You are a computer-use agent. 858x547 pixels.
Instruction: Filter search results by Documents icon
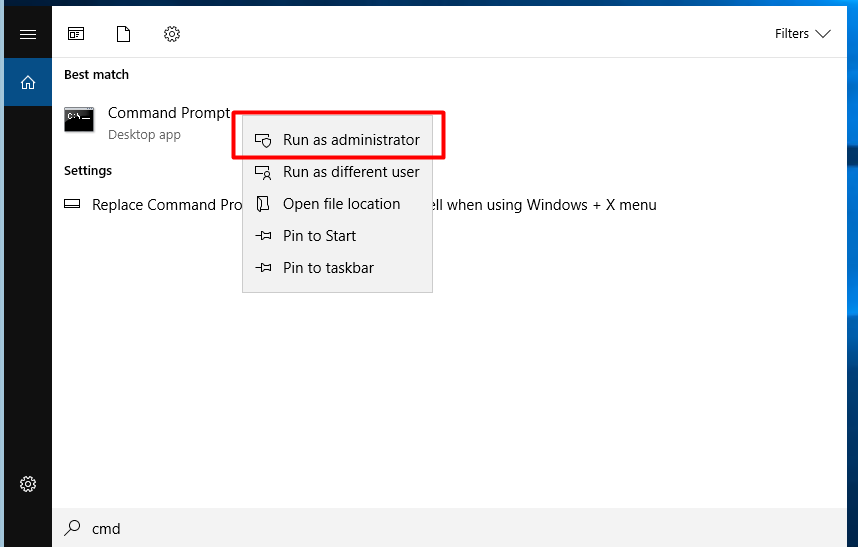tap(124, 34)
